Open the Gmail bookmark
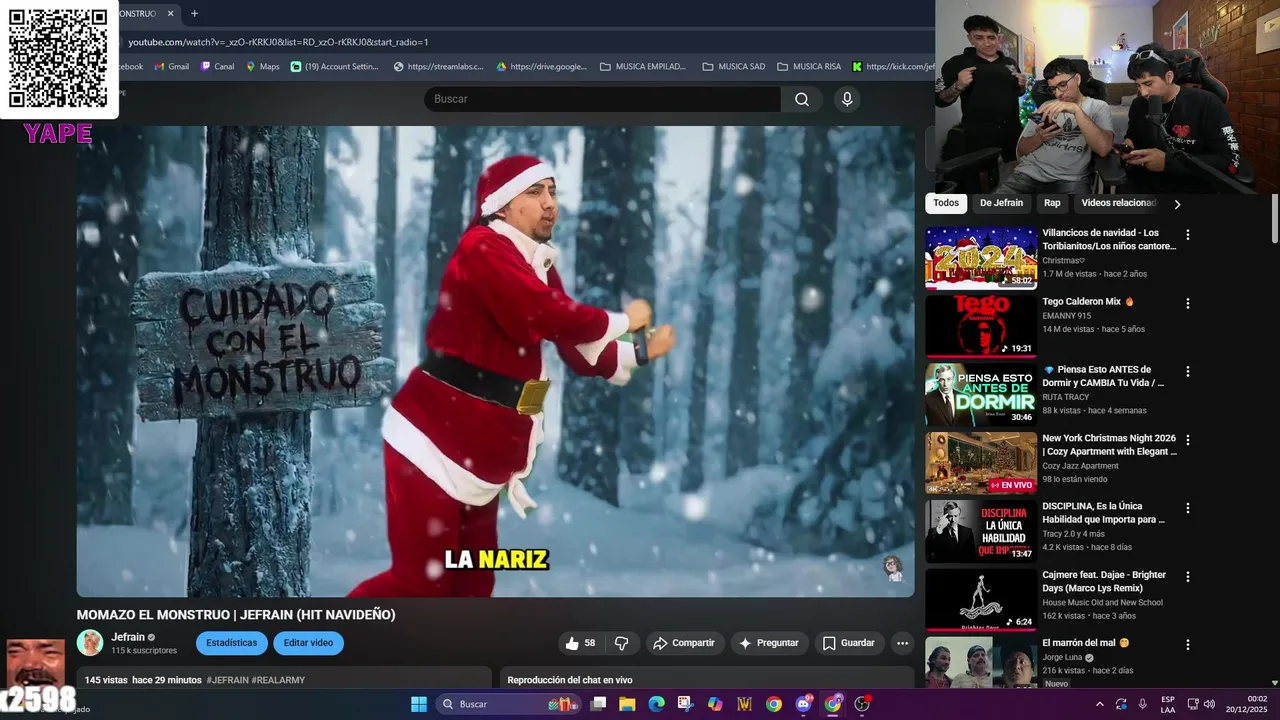 point(171,67)
